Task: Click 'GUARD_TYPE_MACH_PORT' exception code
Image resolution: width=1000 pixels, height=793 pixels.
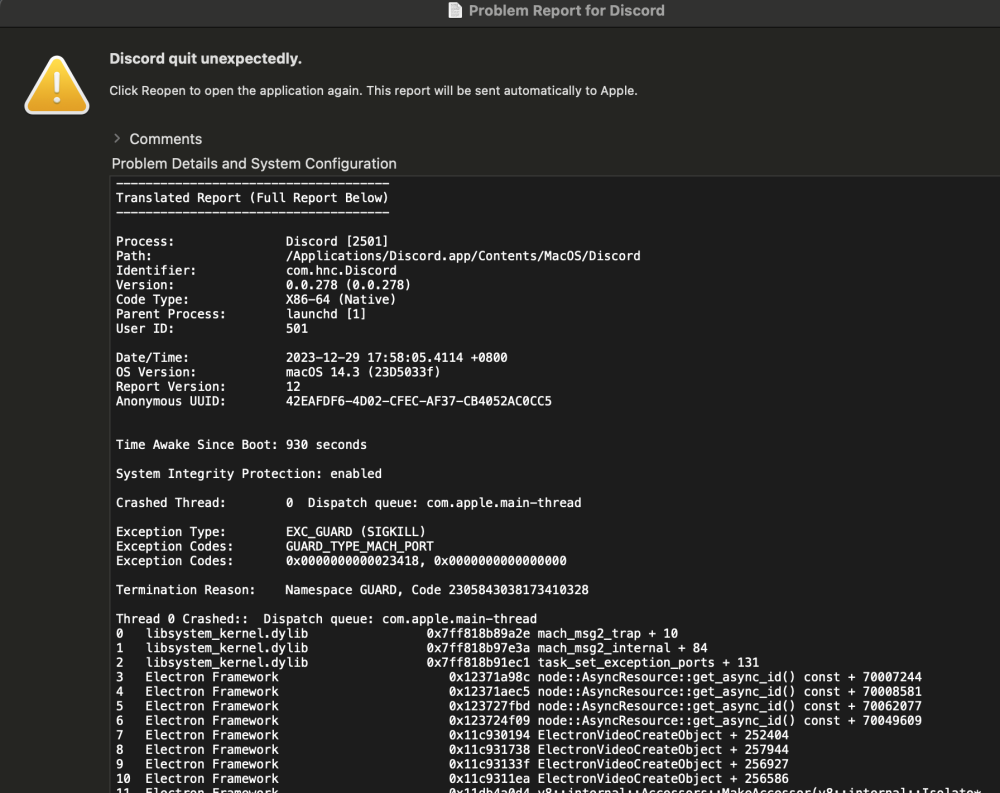Action: 359,546
